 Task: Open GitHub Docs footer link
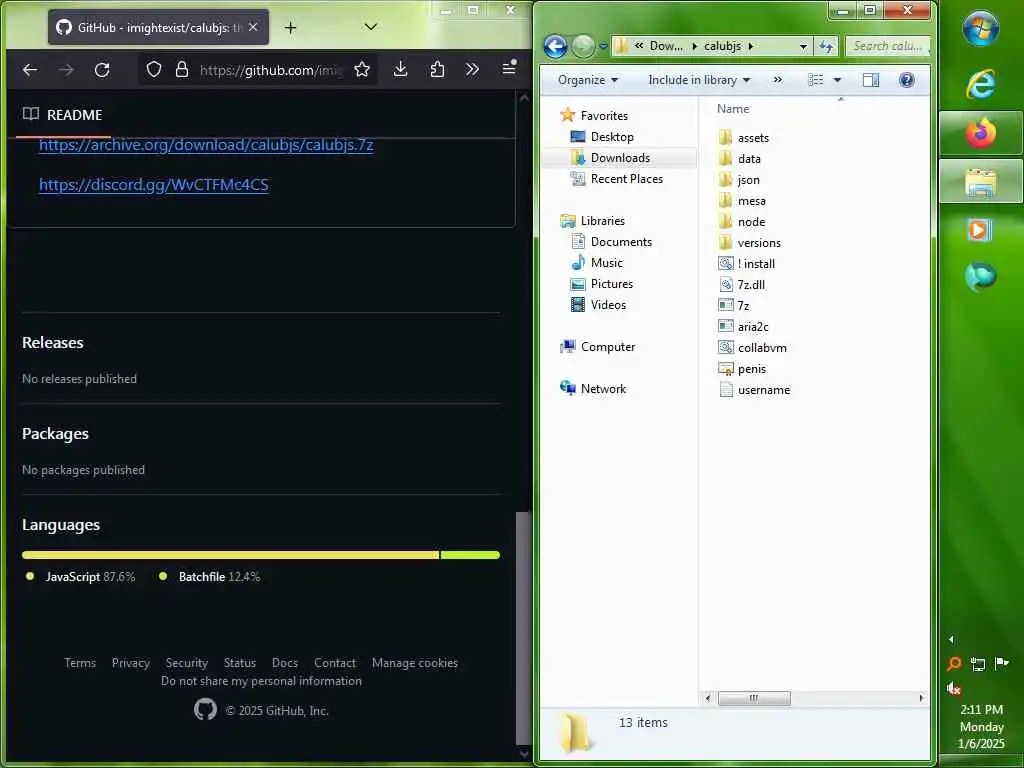coord(285,663)
